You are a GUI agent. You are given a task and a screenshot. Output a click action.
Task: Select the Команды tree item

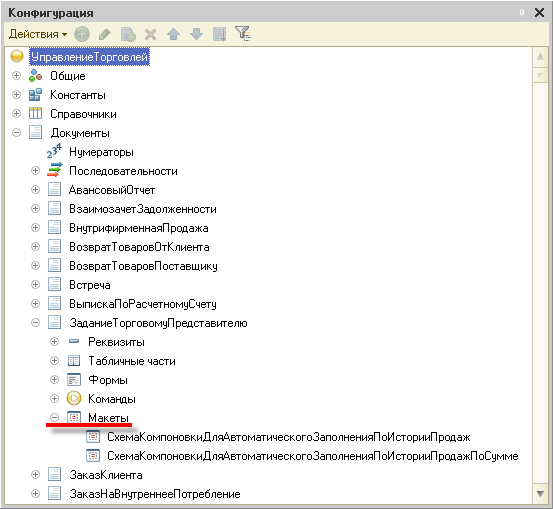click(x=112, y=399)
